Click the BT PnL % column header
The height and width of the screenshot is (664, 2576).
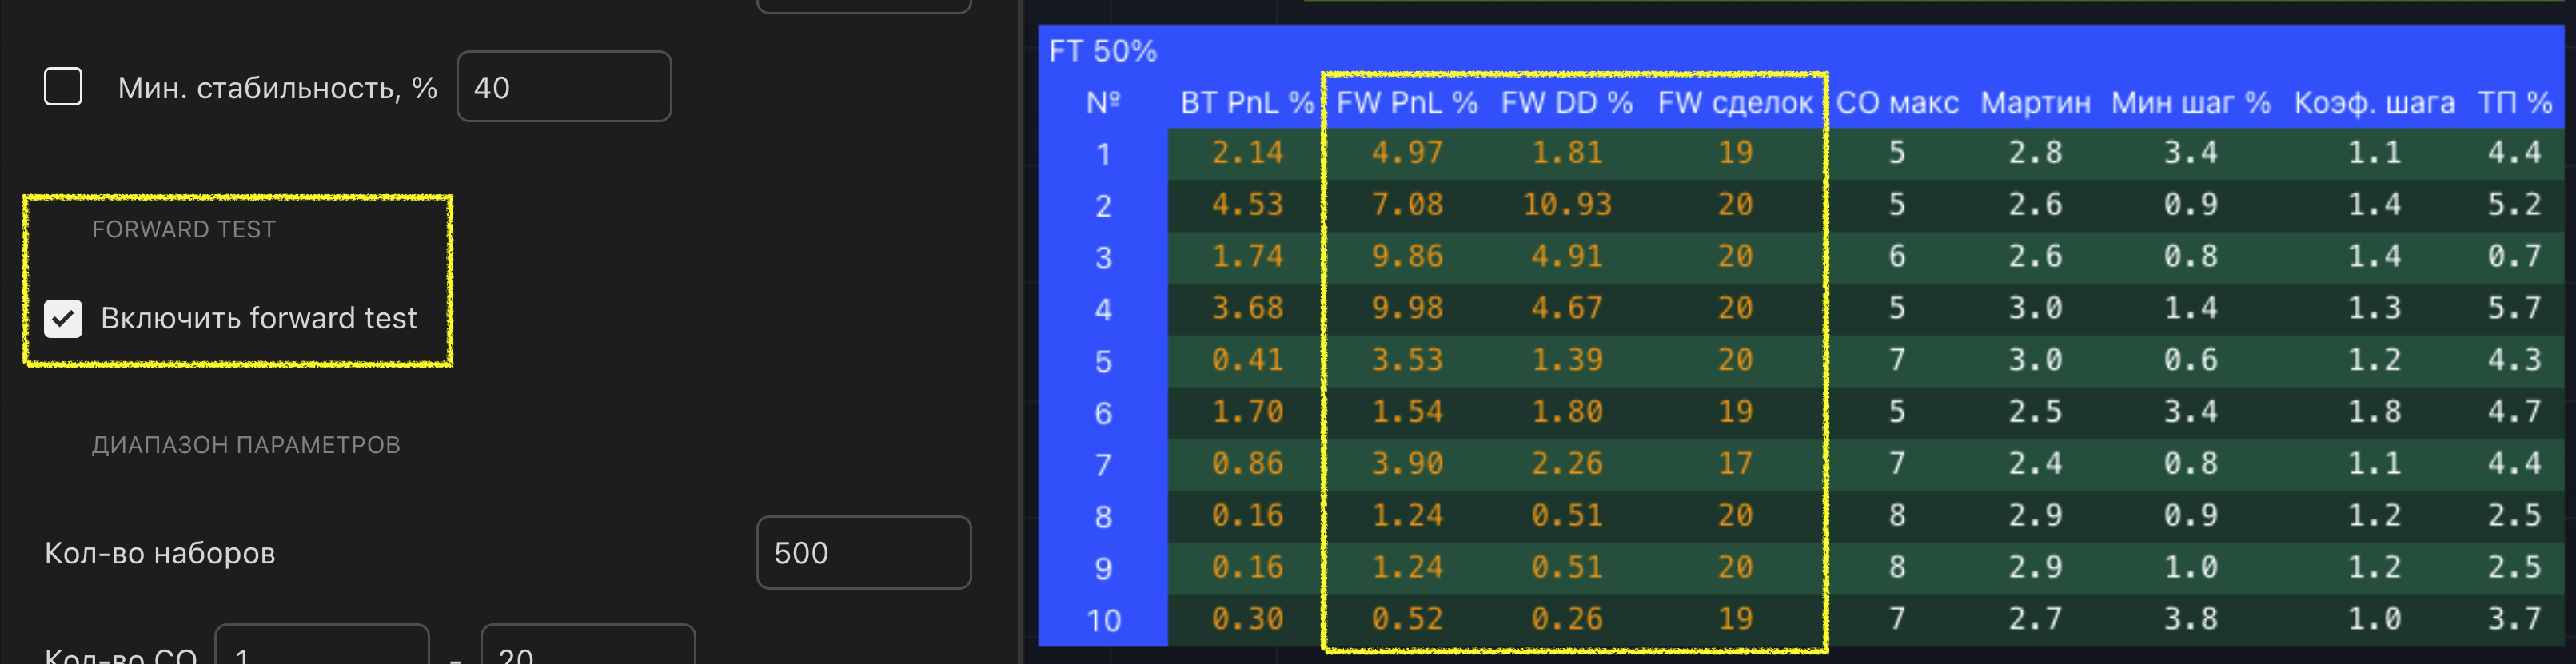pos(1247,103)
